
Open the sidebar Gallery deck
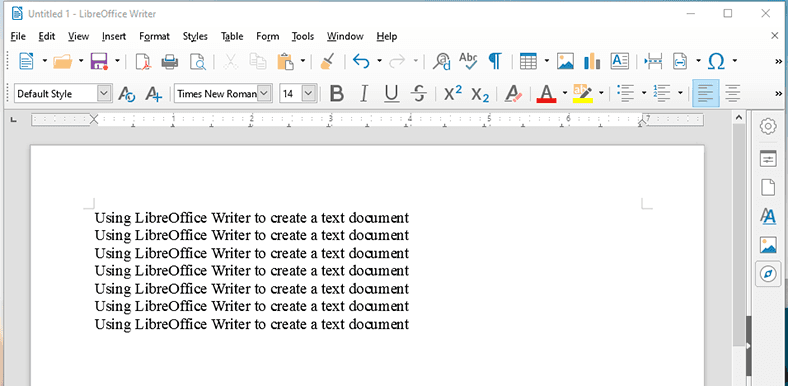click(768, 245)
